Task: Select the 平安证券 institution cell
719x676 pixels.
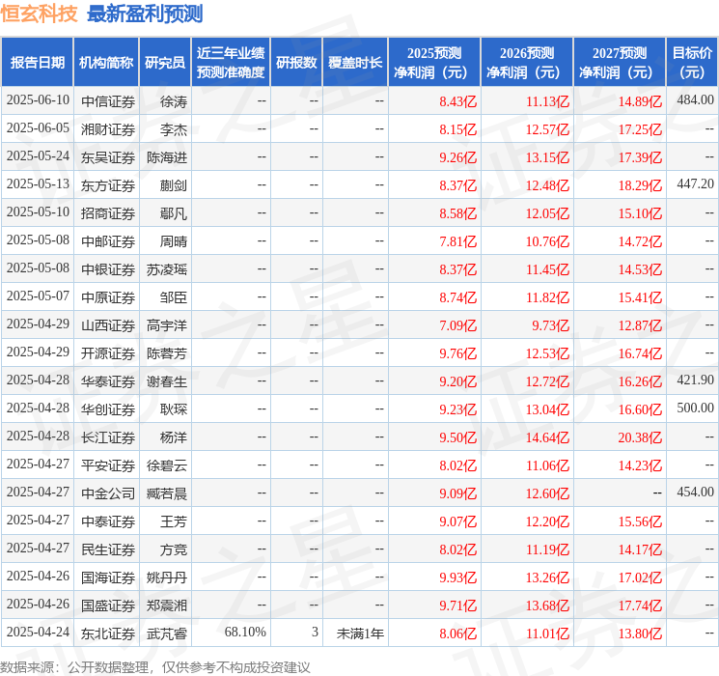Action: 108,465
